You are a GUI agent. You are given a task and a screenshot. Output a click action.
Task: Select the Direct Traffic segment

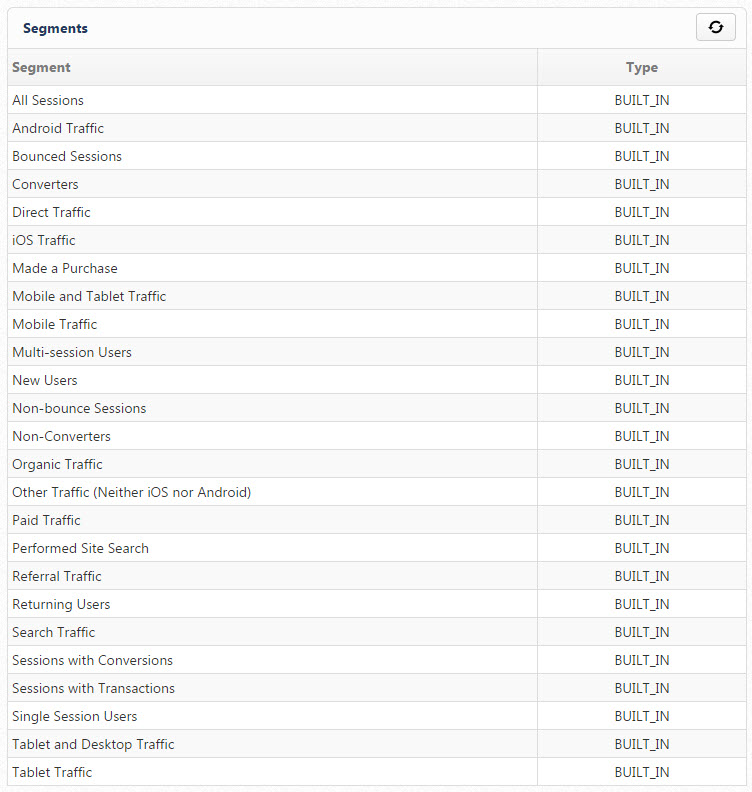(51, 212)
